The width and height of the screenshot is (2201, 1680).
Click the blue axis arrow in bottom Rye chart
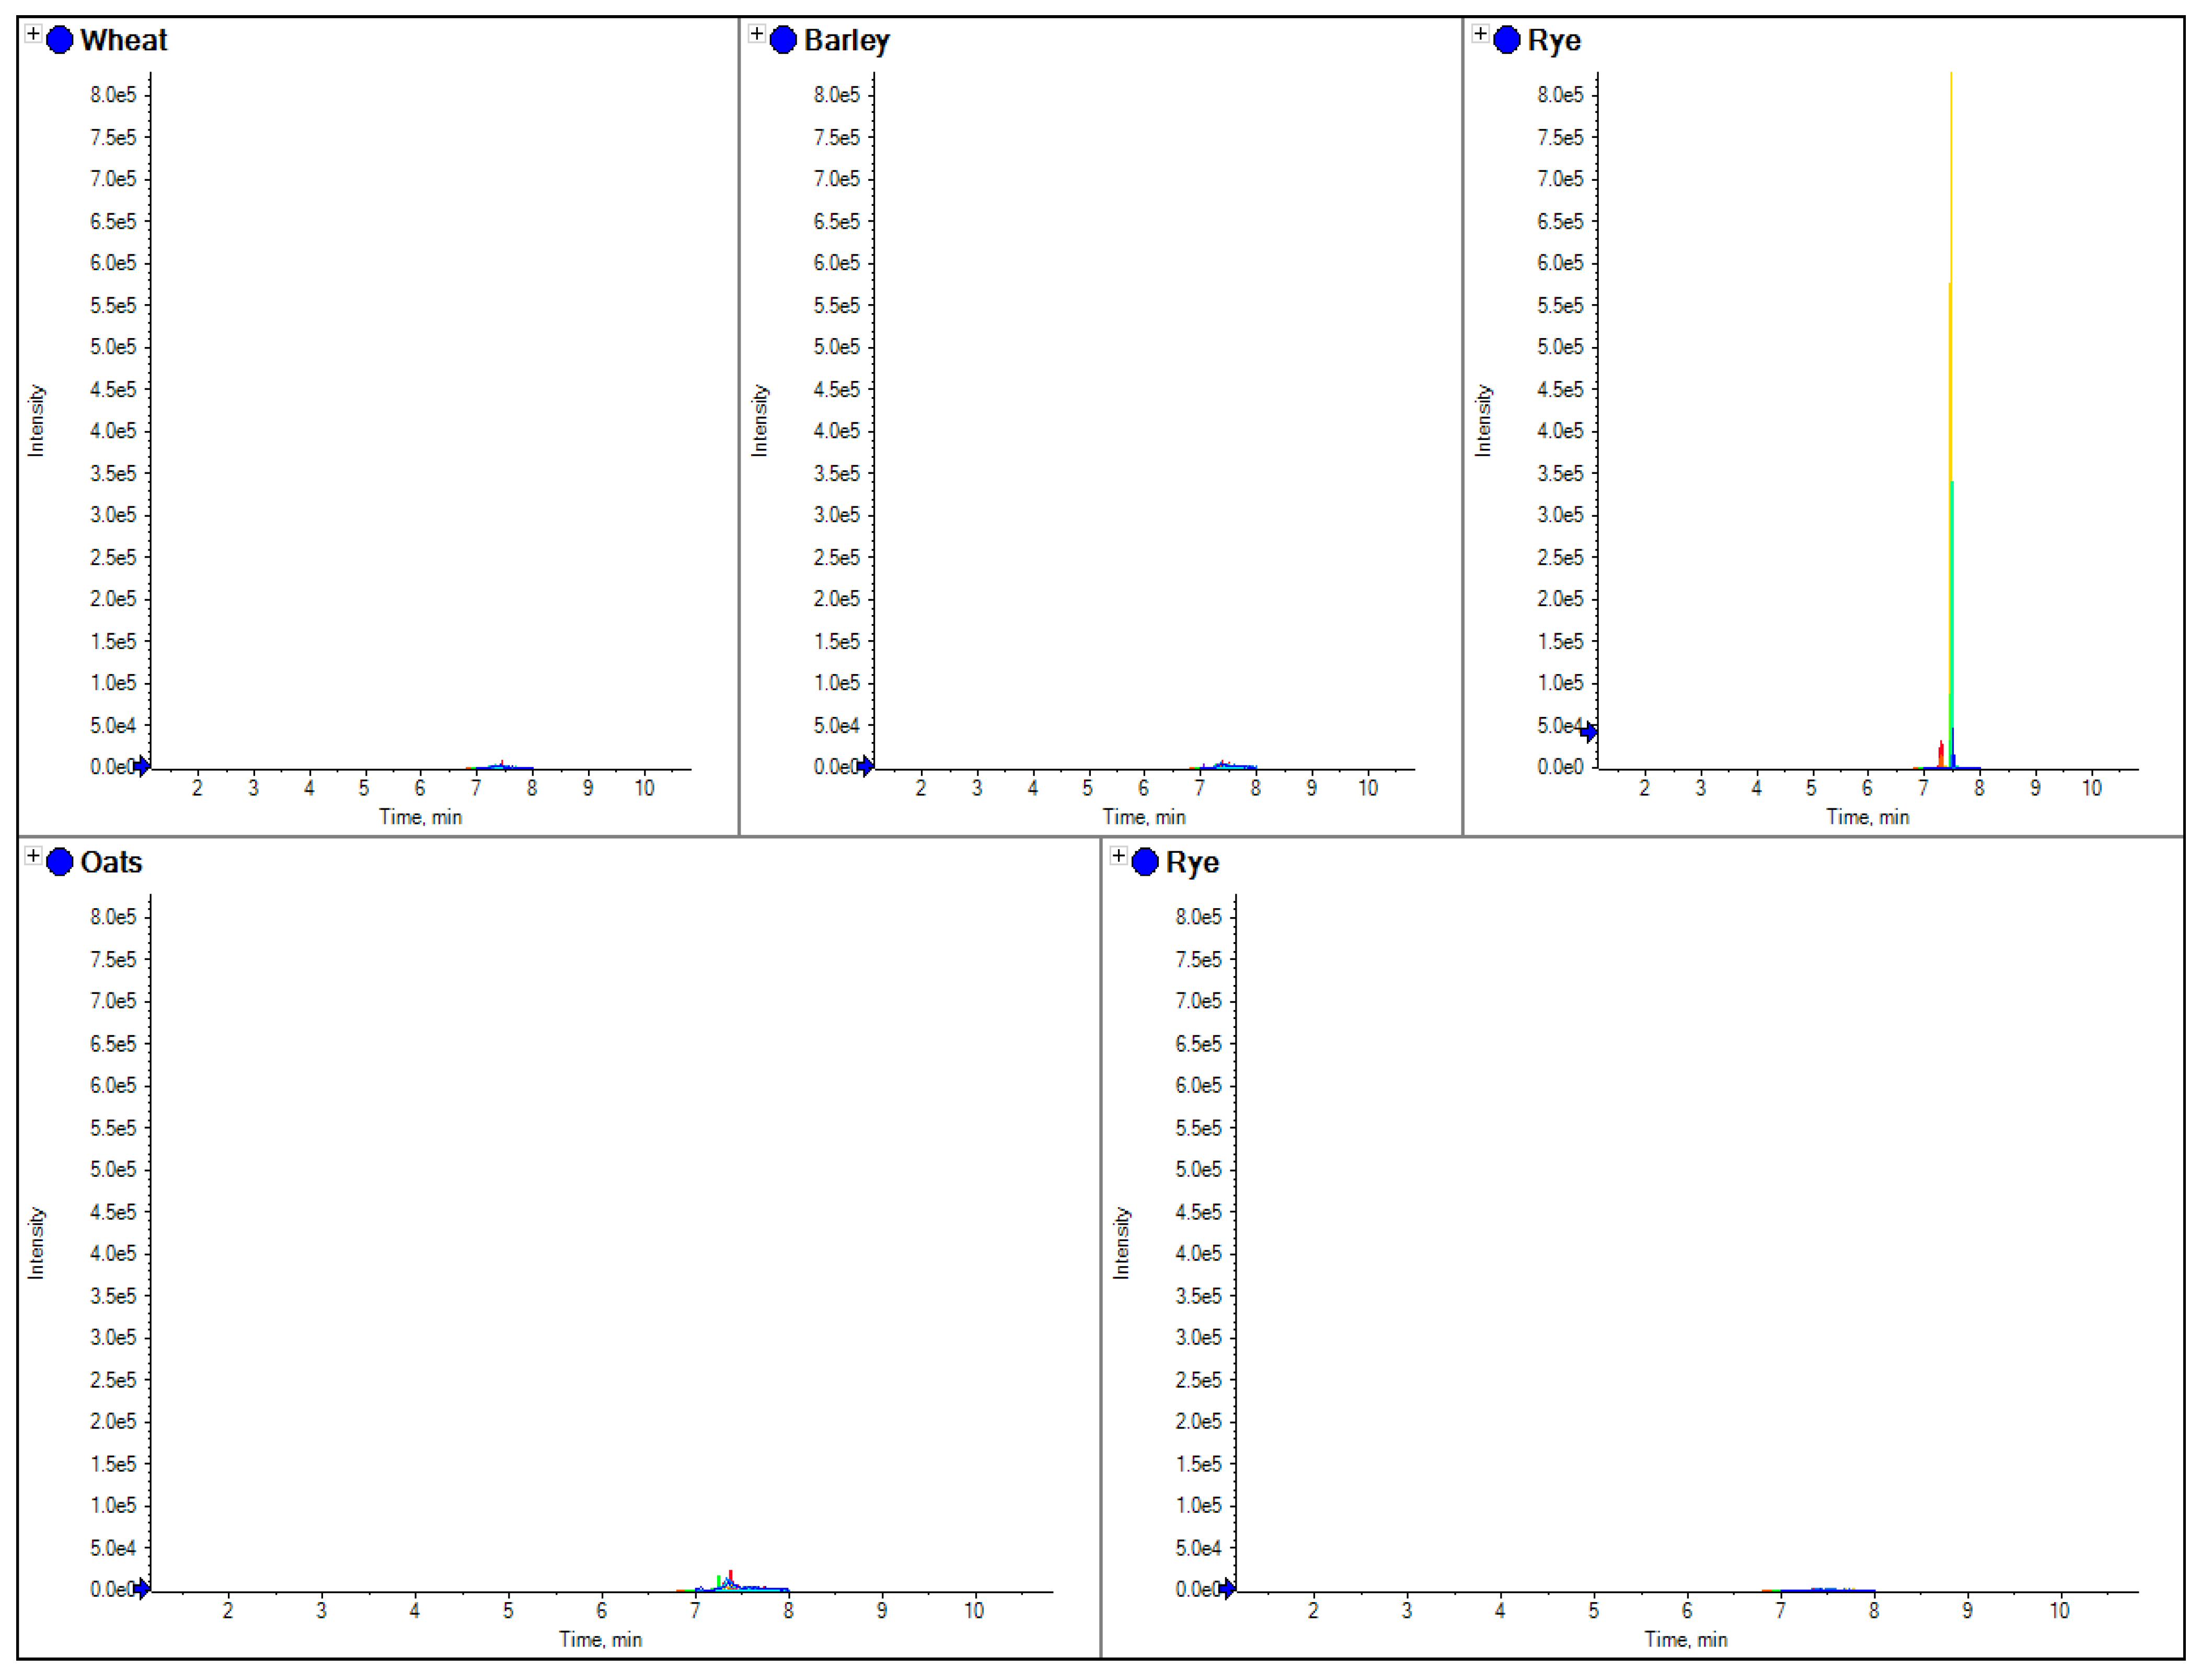point(1227,1588)
